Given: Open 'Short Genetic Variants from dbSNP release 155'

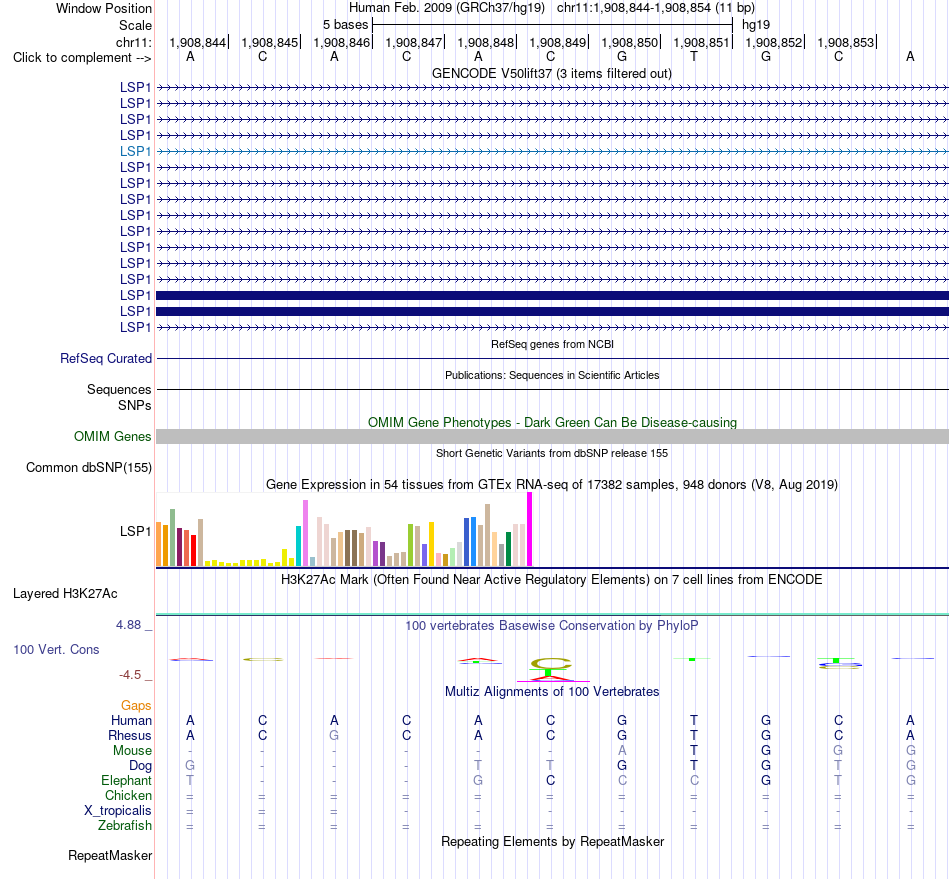Looking at the screenshot, I should [552, 453].
